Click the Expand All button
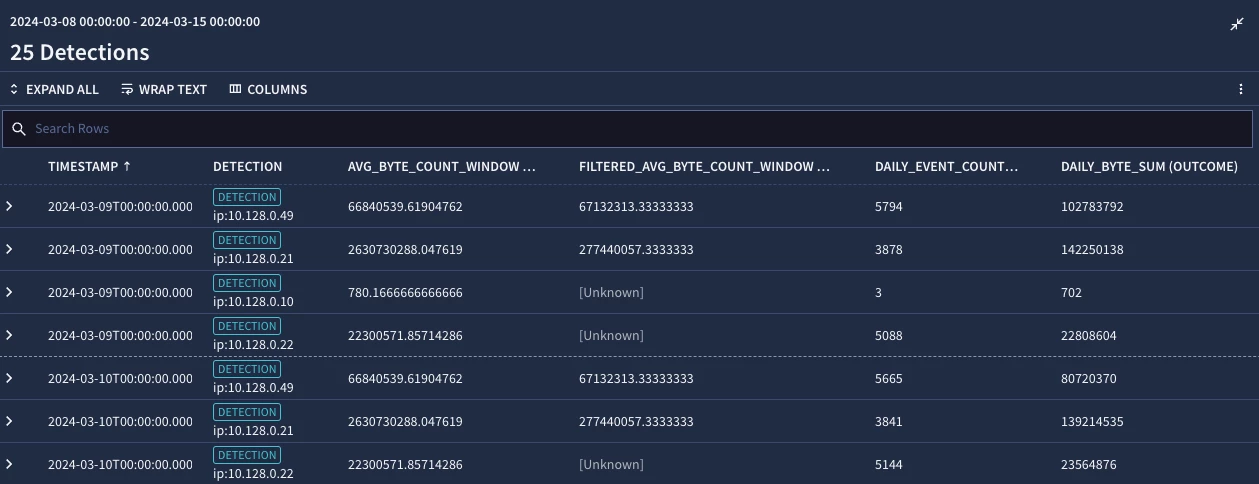 click(x=54, y=89)
